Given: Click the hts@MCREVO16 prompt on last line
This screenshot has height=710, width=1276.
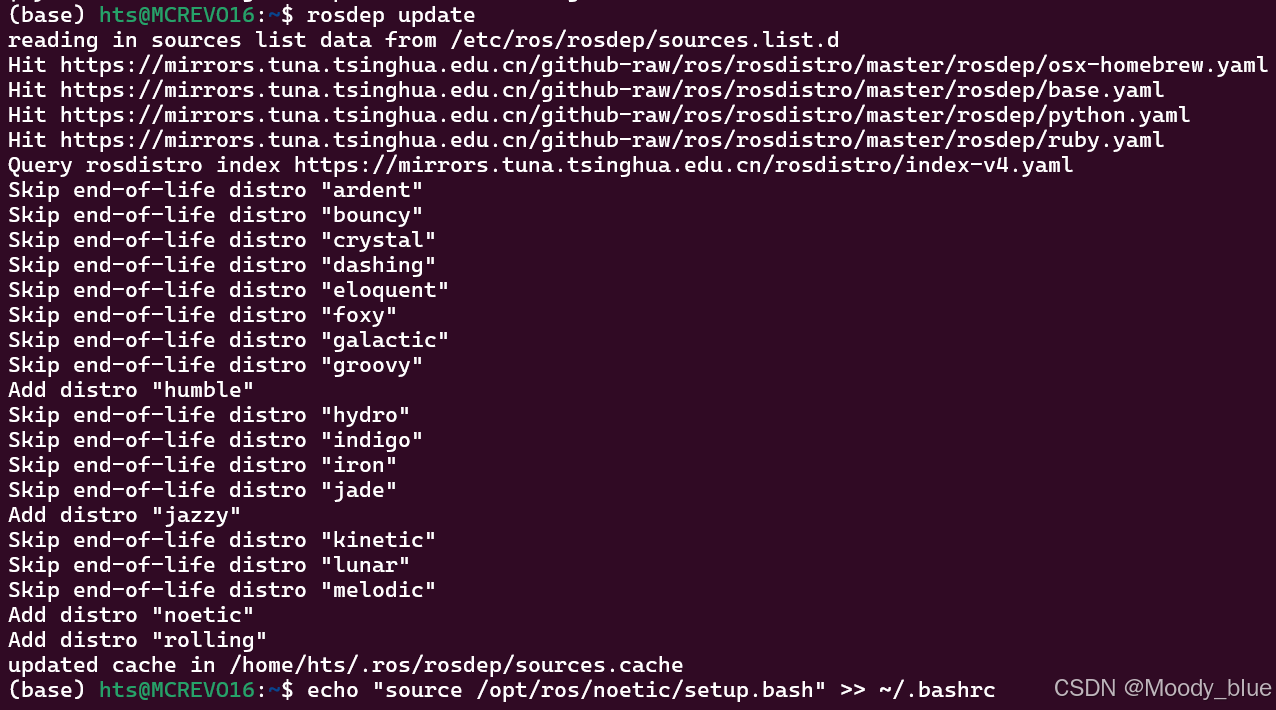Looking at the screenshot, I should pos(177,690).
